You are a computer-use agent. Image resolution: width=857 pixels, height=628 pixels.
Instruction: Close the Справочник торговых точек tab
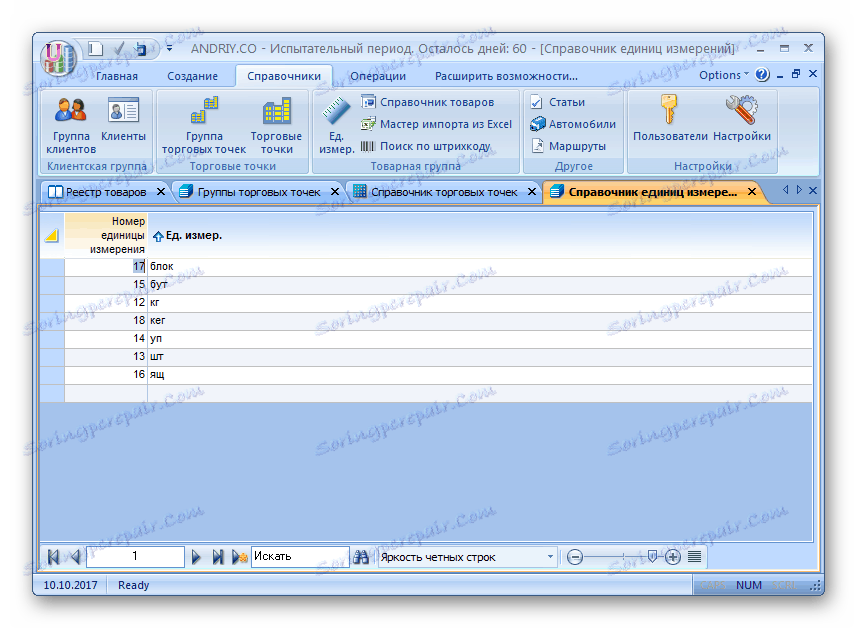pos(532,192)
